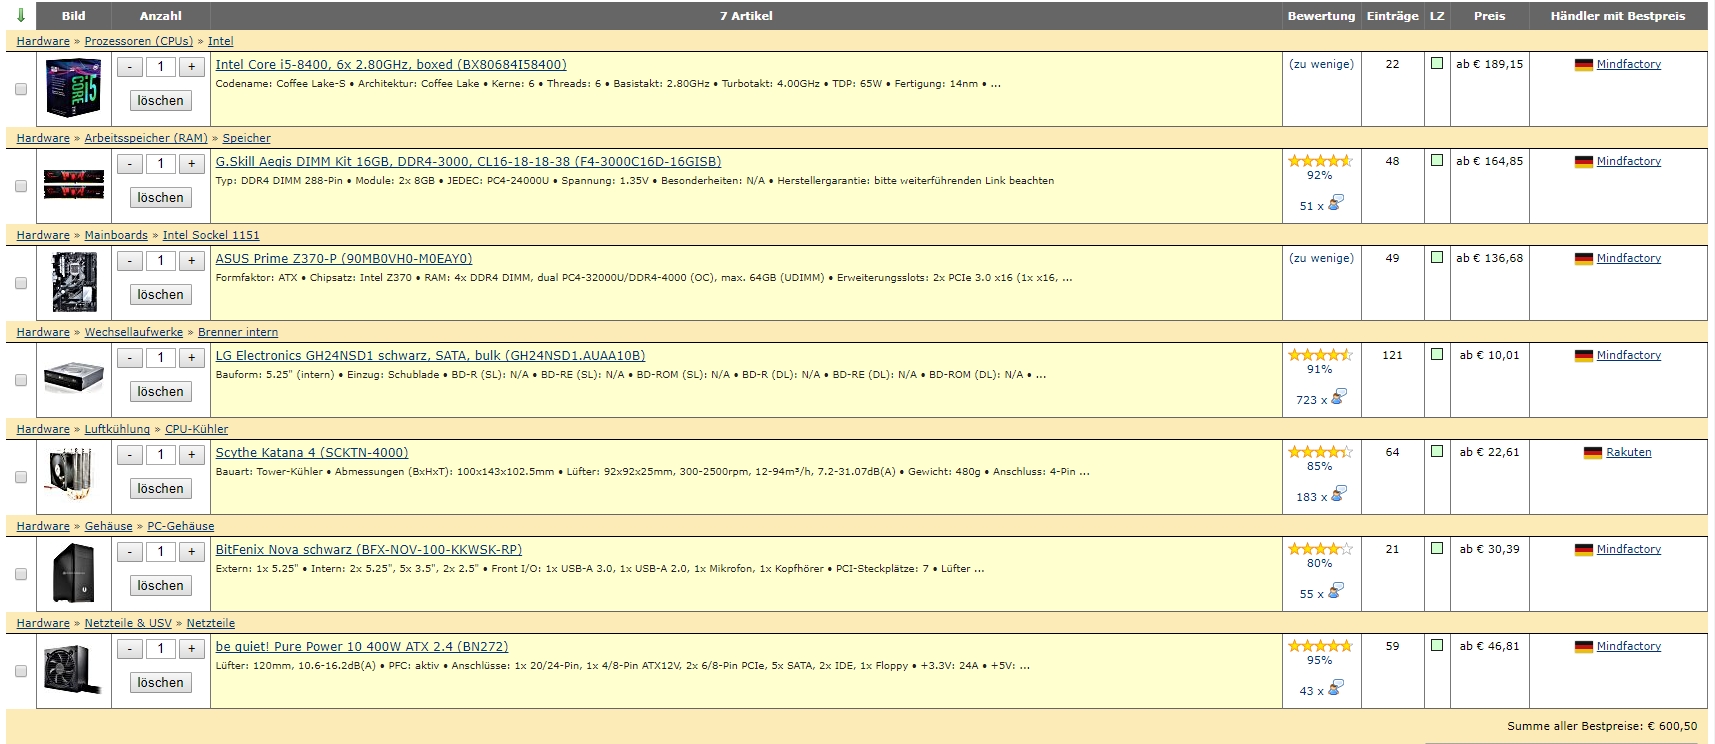The image size is (1715, 744).
Task: Open Arbeitsspeicher (RAM) breadcrumb link
Action: coord(146,138)
